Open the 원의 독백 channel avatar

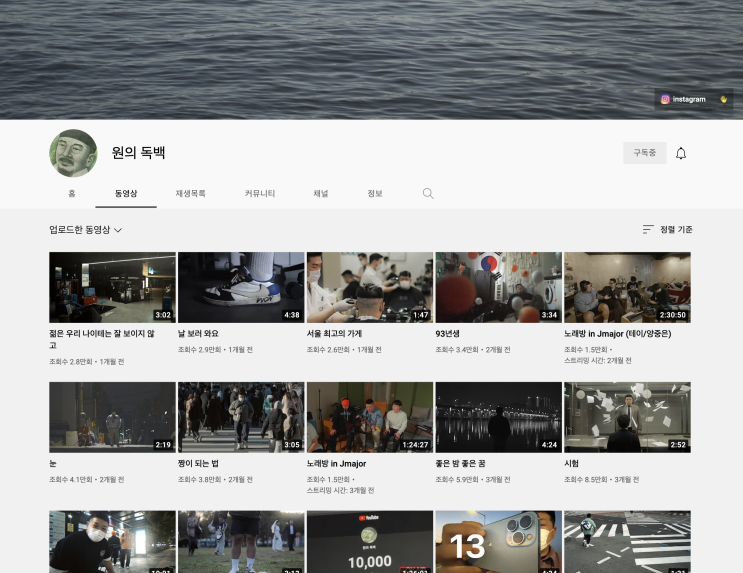tap(73, 153)
